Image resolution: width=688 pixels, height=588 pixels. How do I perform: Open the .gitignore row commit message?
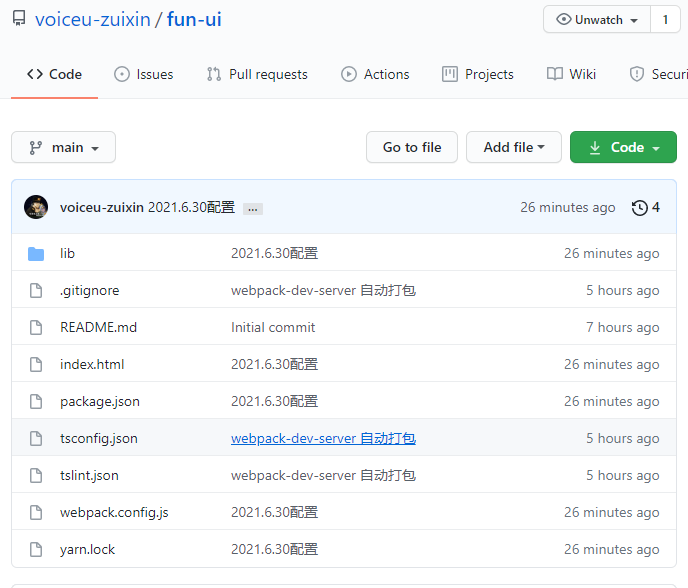[323, 290]
